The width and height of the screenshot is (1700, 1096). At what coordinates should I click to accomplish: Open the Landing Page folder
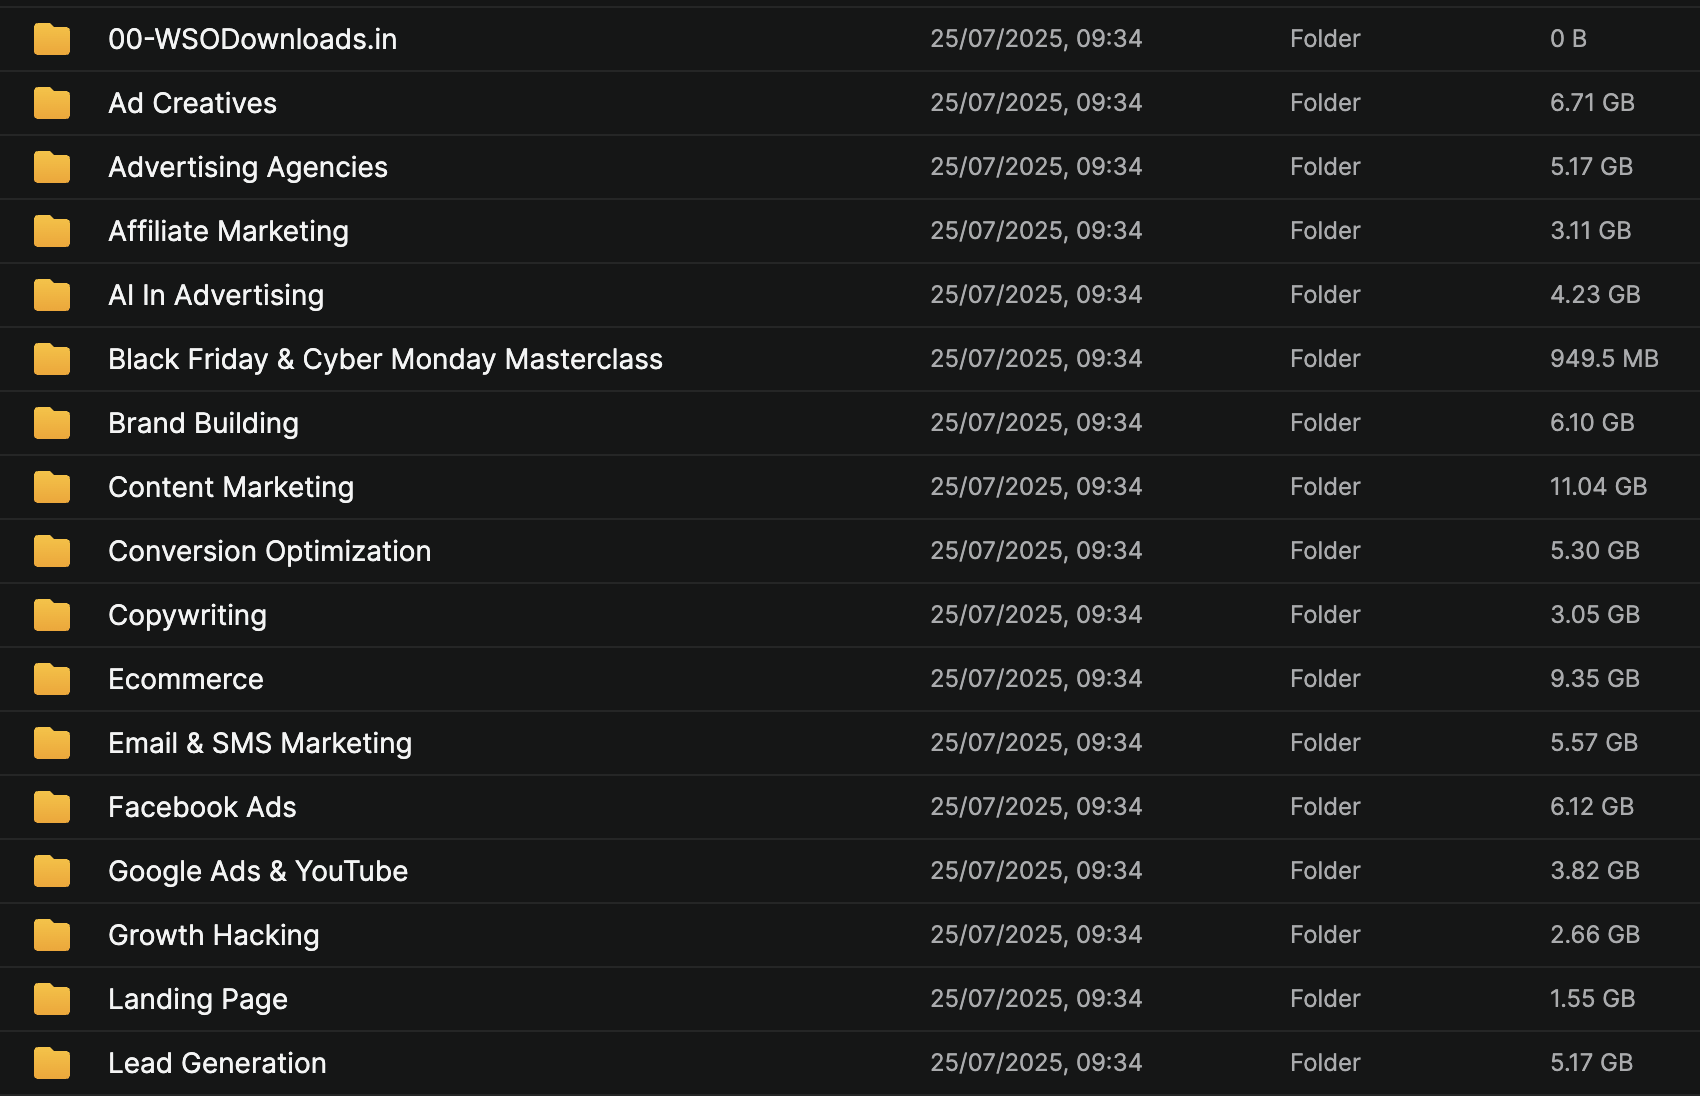(x=198, y=999)
